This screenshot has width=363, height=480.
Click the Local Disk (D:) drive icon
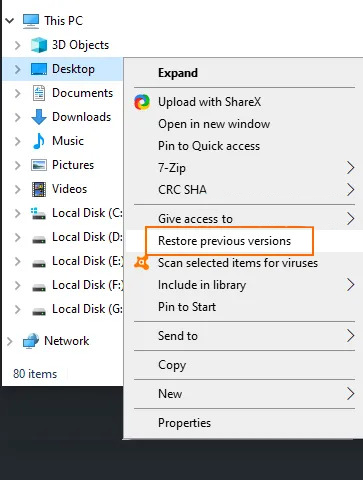39,239
